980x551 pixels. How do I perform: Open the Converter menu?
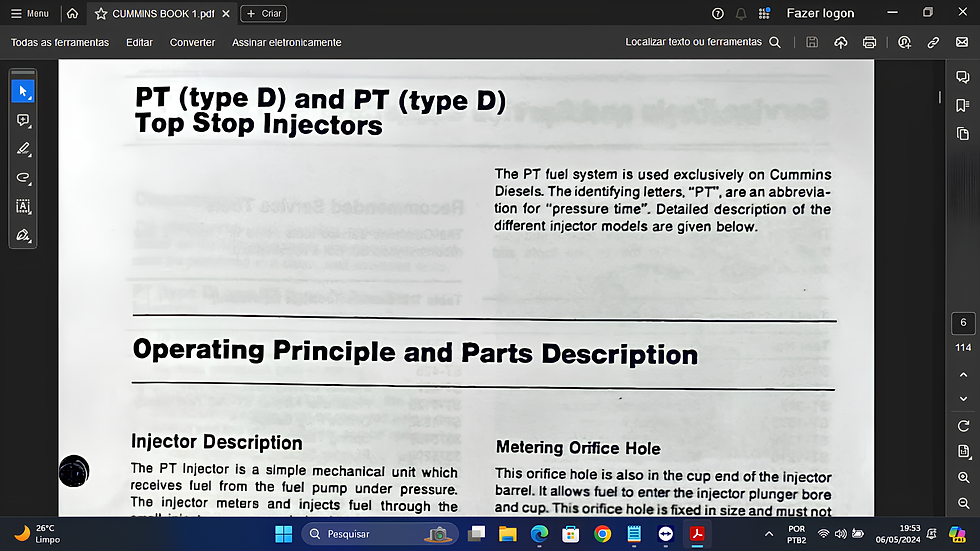[x=192, y=42]
